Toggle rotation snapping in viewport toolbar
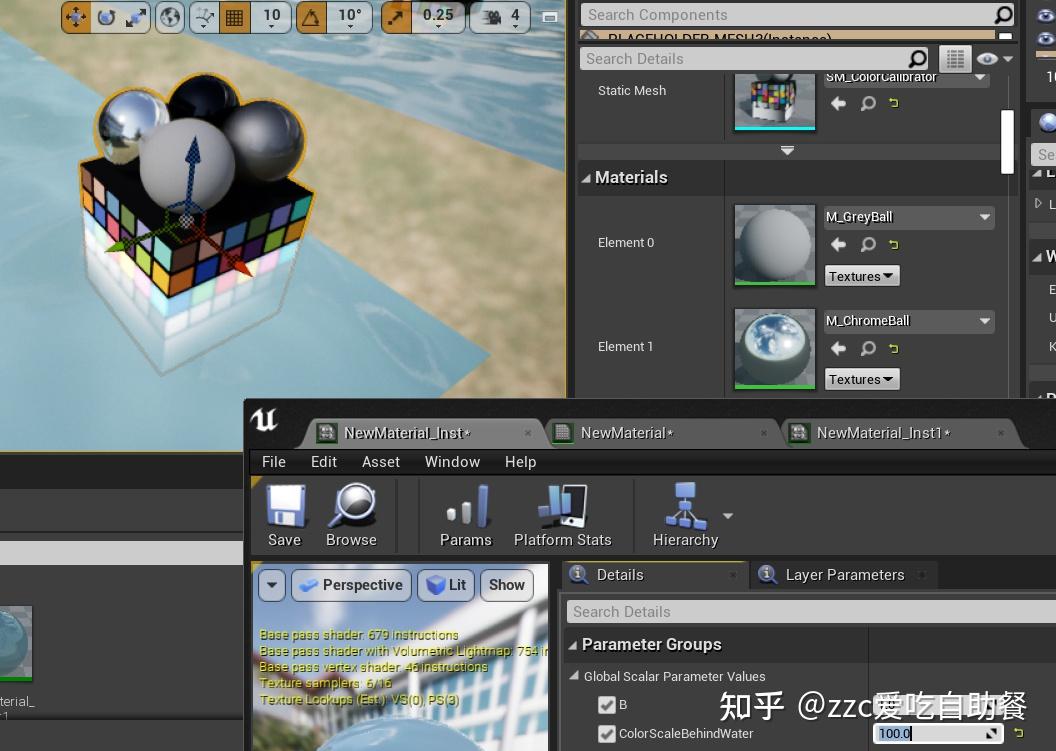Screen dimensions: 1056x751 (311, 17)
